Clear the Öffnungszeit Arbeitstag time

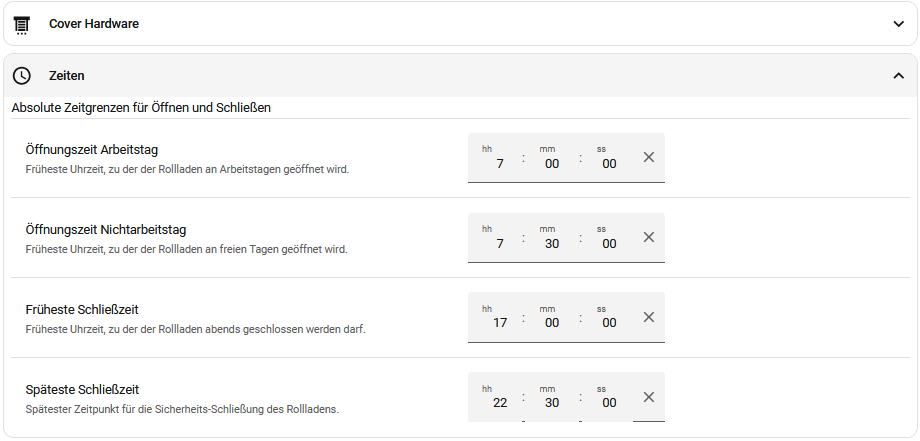(648, 157)
